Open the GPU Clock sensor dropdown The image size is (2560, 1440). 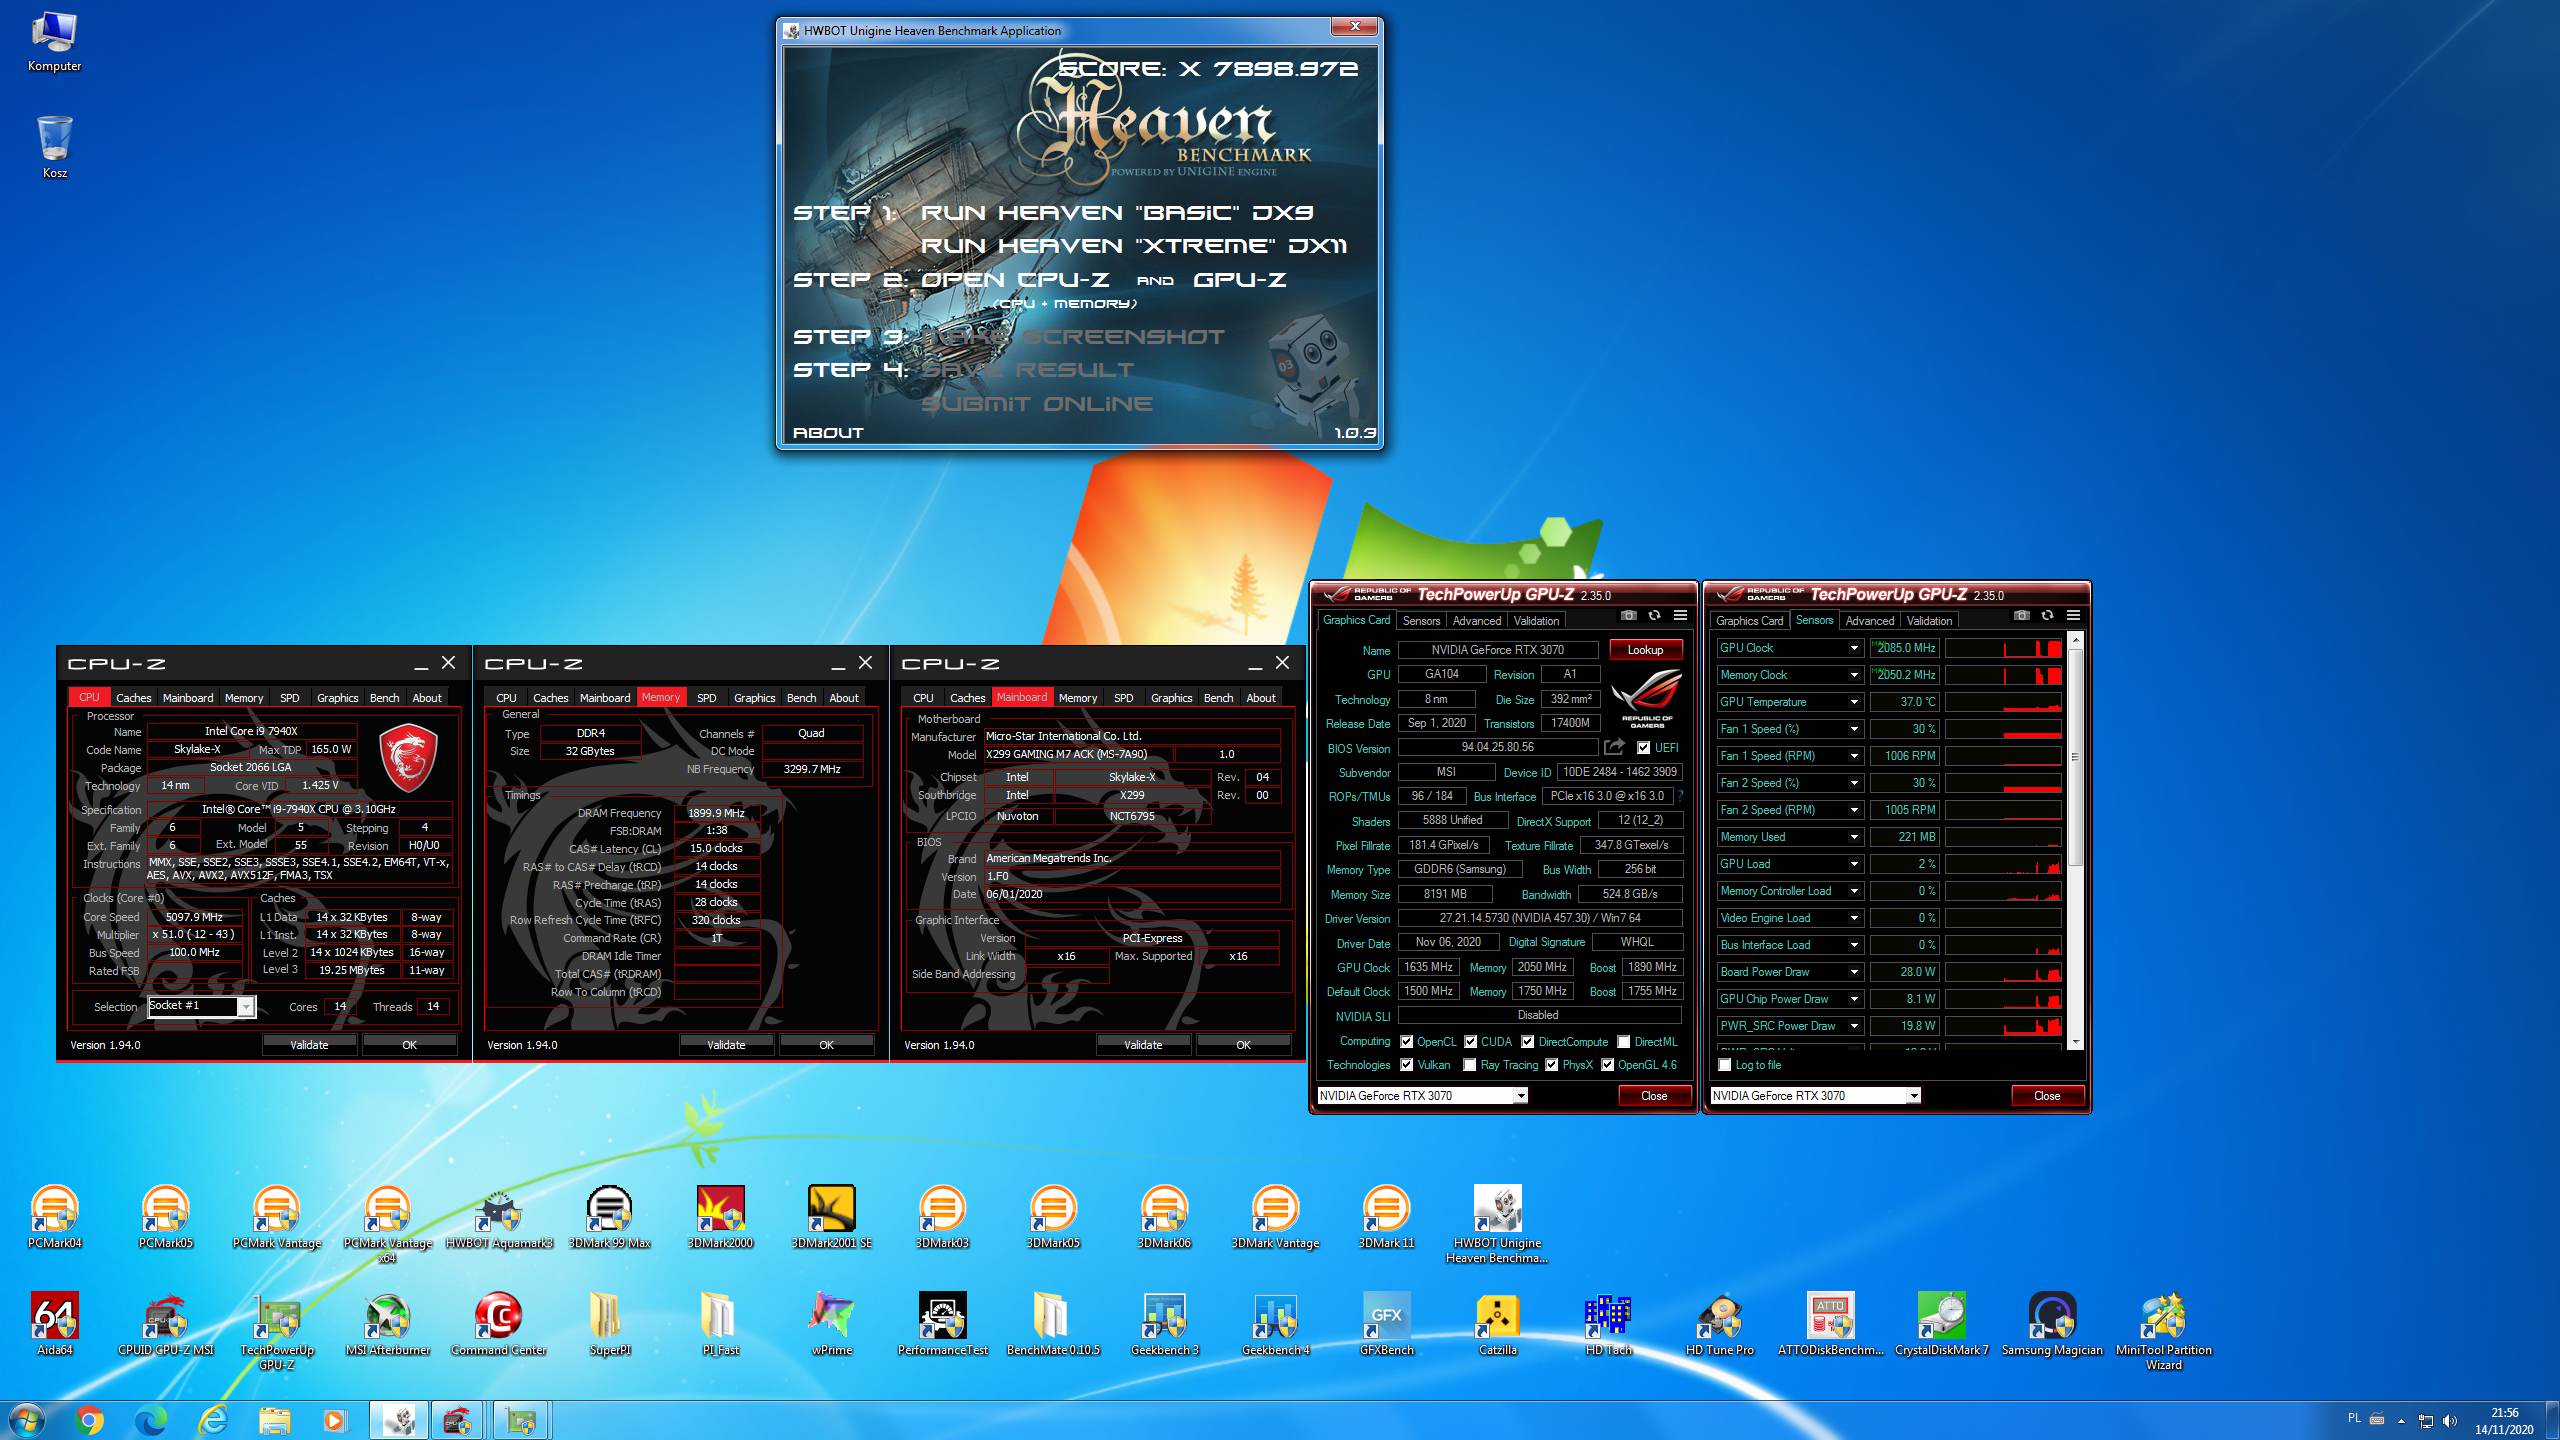point(1853,648)
